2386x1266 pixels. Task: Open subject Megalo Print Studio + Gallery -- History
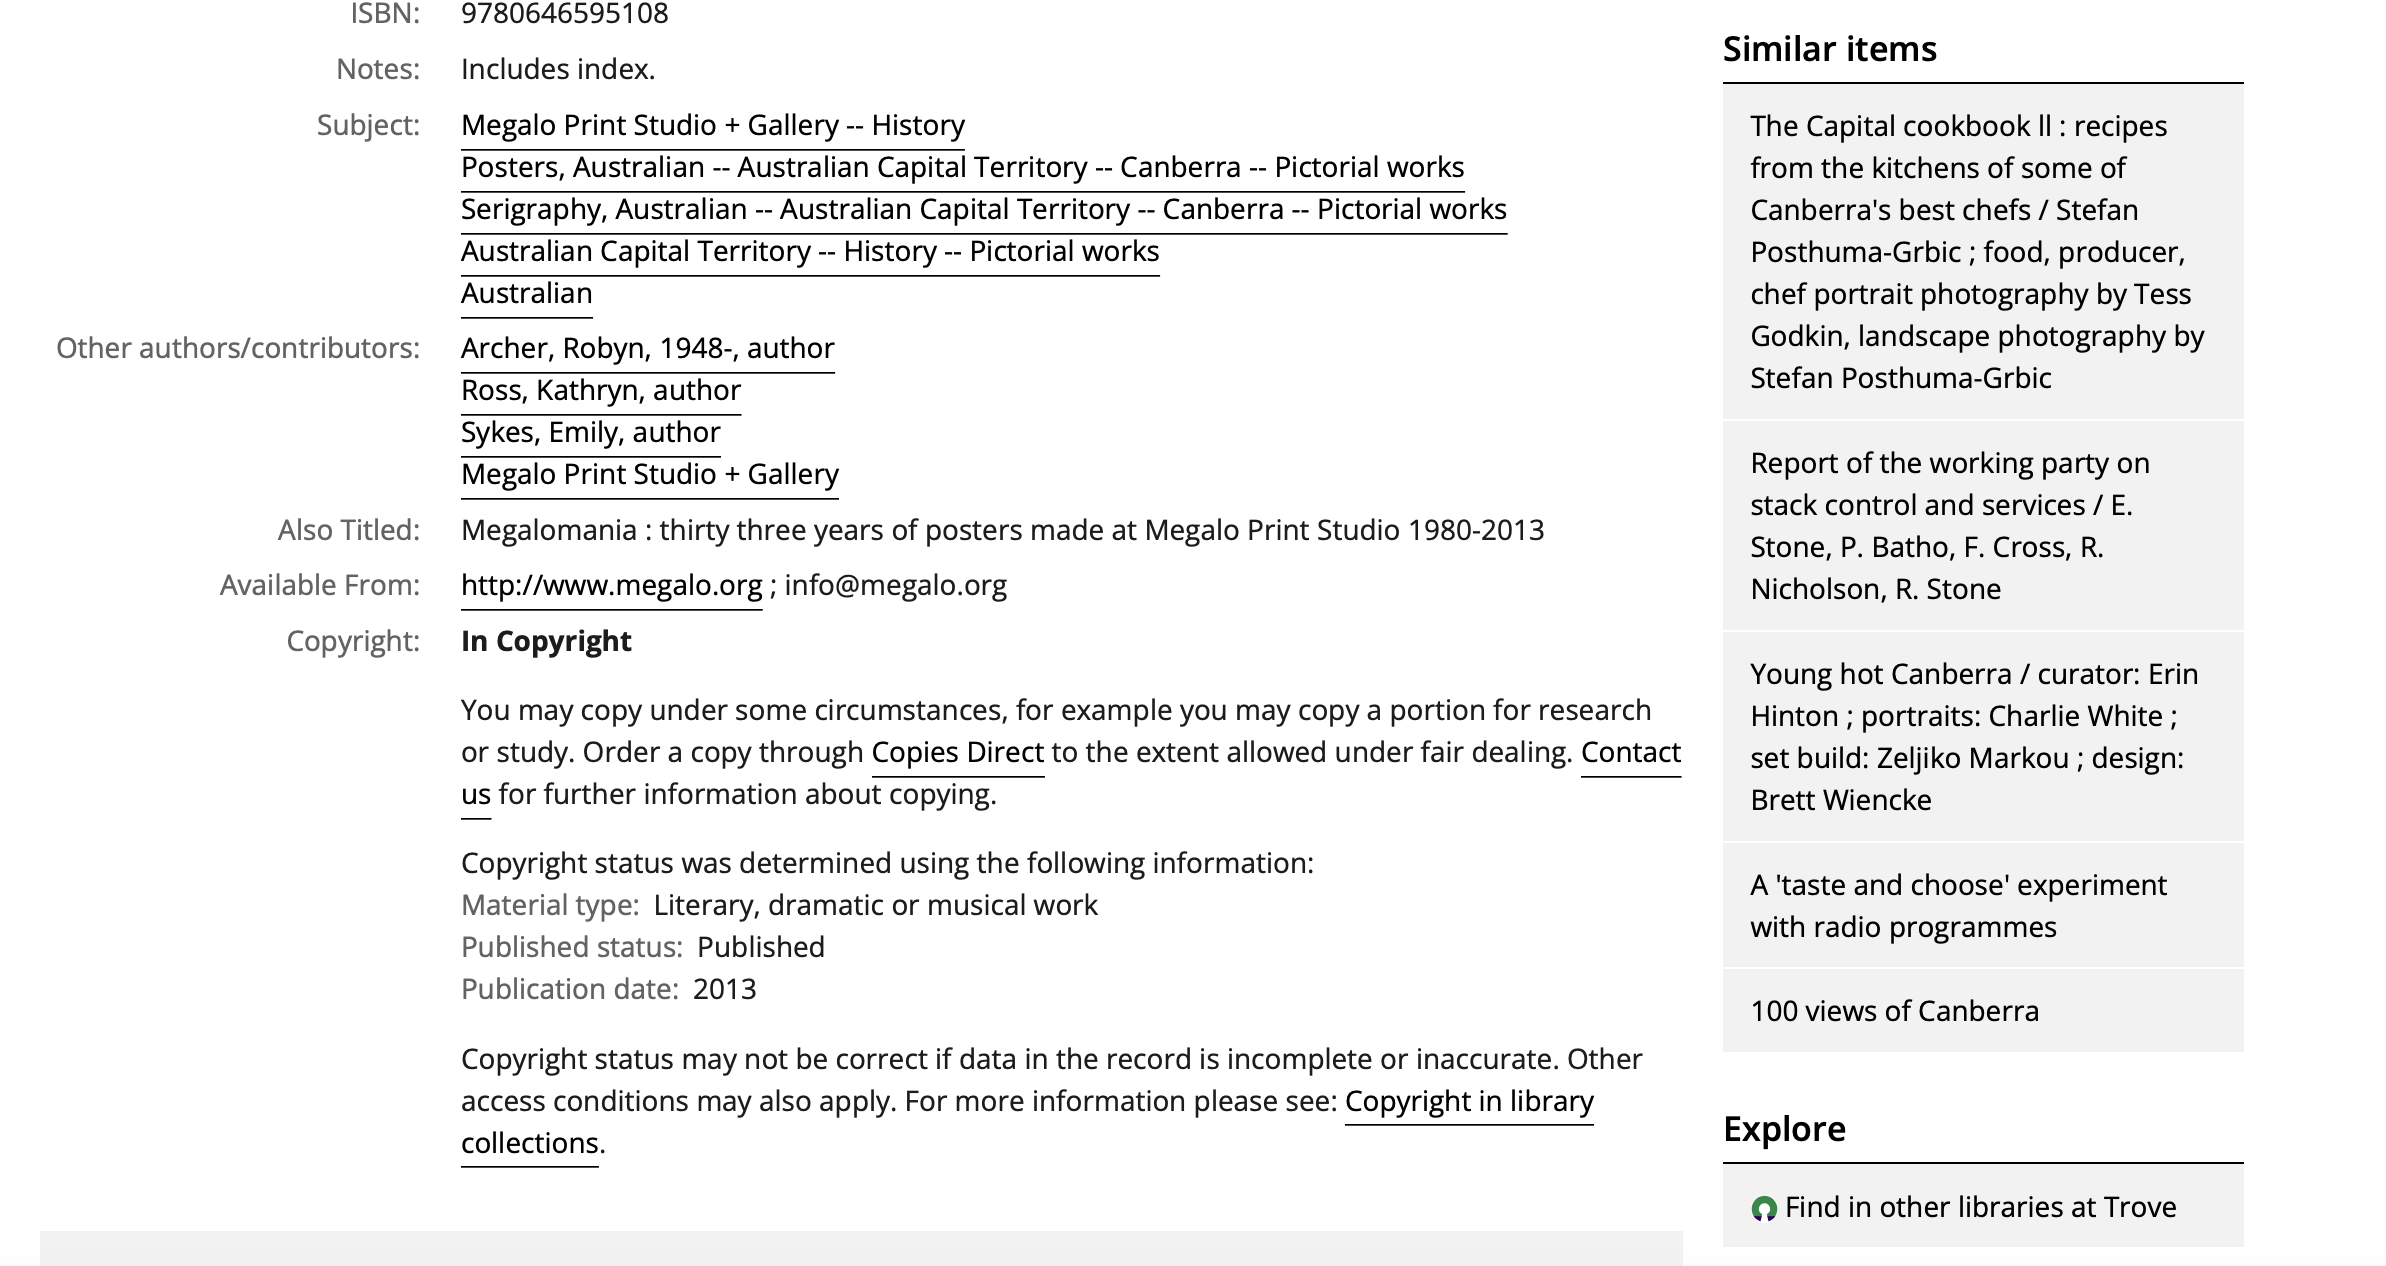click(x=713, y=125)
